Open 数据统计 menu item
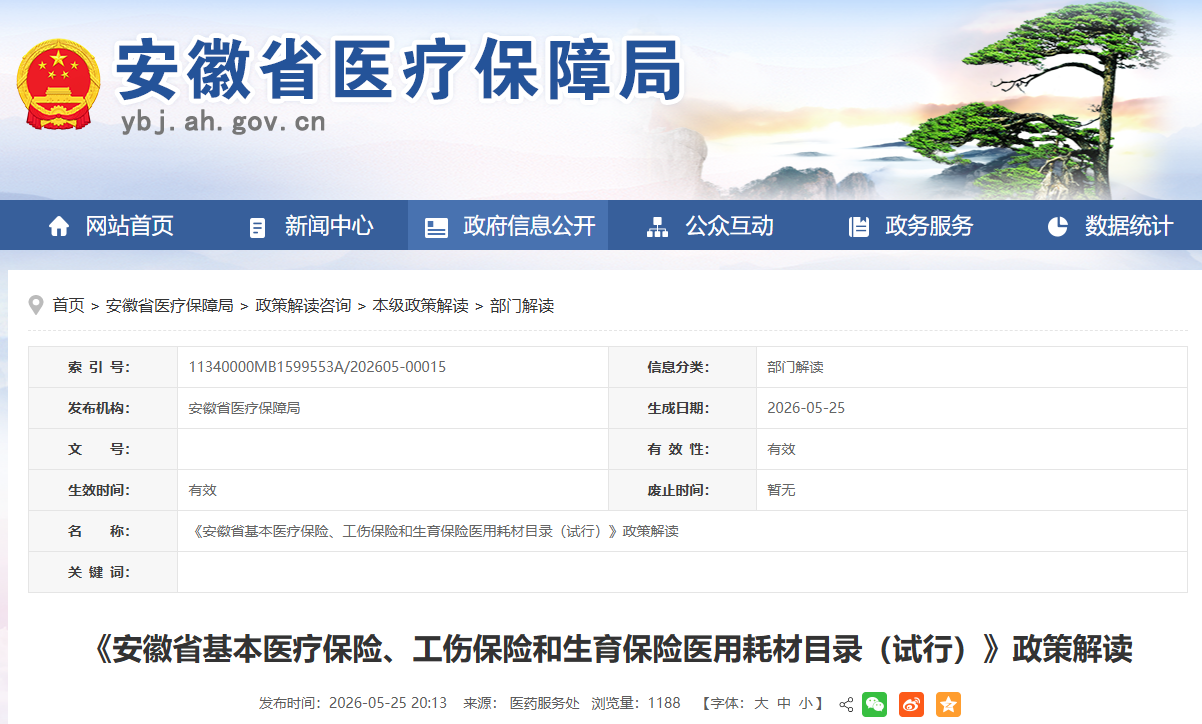This screenshot has width=1202, height=724. click(1129, 226)
